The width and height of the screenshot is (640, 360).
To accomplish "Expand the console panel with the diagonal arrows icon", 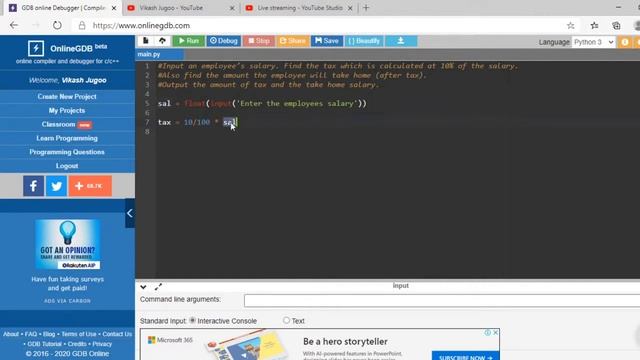I will pyautogui.click(x=158, y=287).
